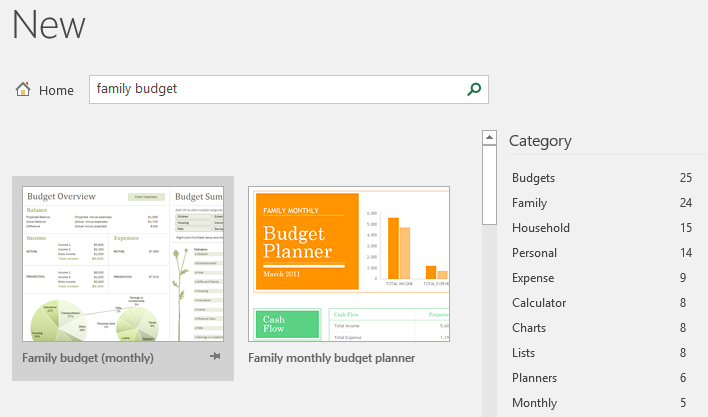Click the scrollbar up arrow
This screenshot has height=417, width=708.
(x=489, y=137)
